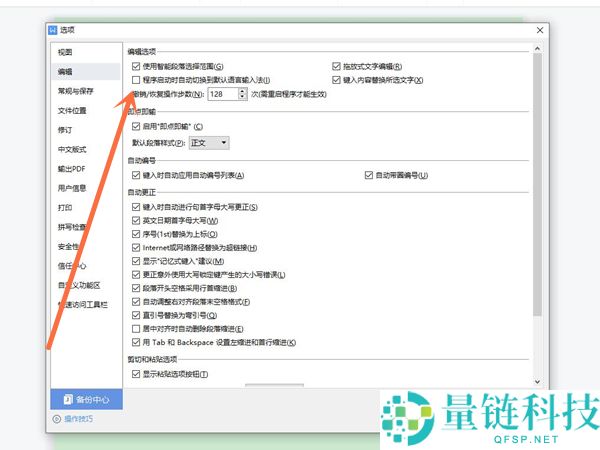600x450 pixels.
Task: Uncheck Internet或网络路径替换为超链接 option
Action: click(137, 247)
